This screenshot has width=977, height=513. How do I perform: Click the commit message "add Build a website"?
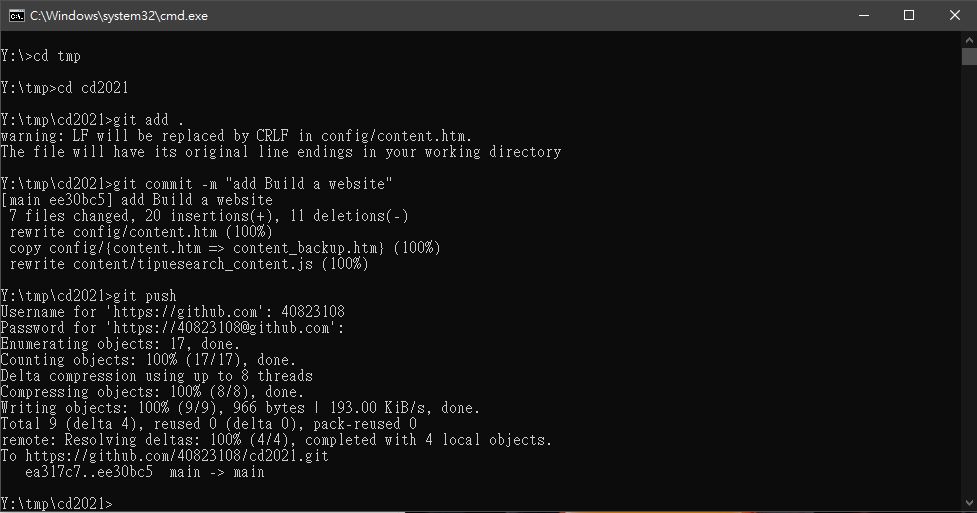308,184
